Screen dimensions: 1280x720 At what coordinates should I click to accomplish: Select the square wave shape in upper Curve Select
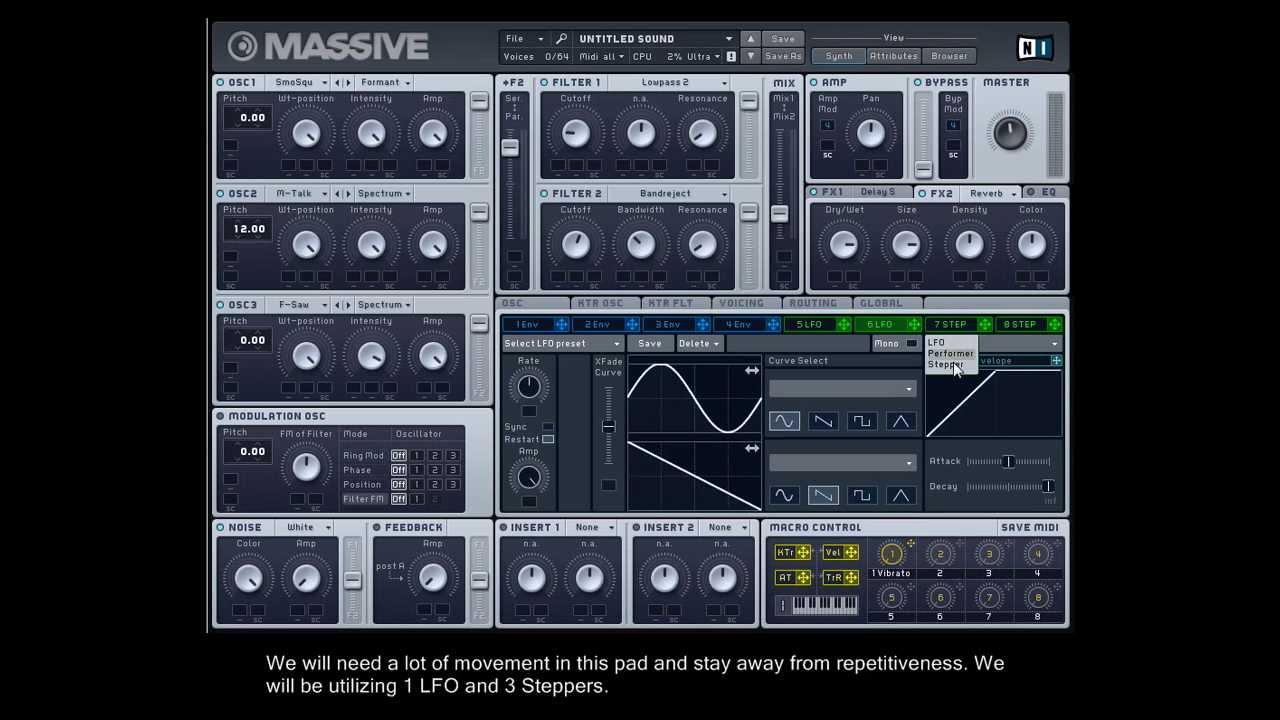point(862,421)
